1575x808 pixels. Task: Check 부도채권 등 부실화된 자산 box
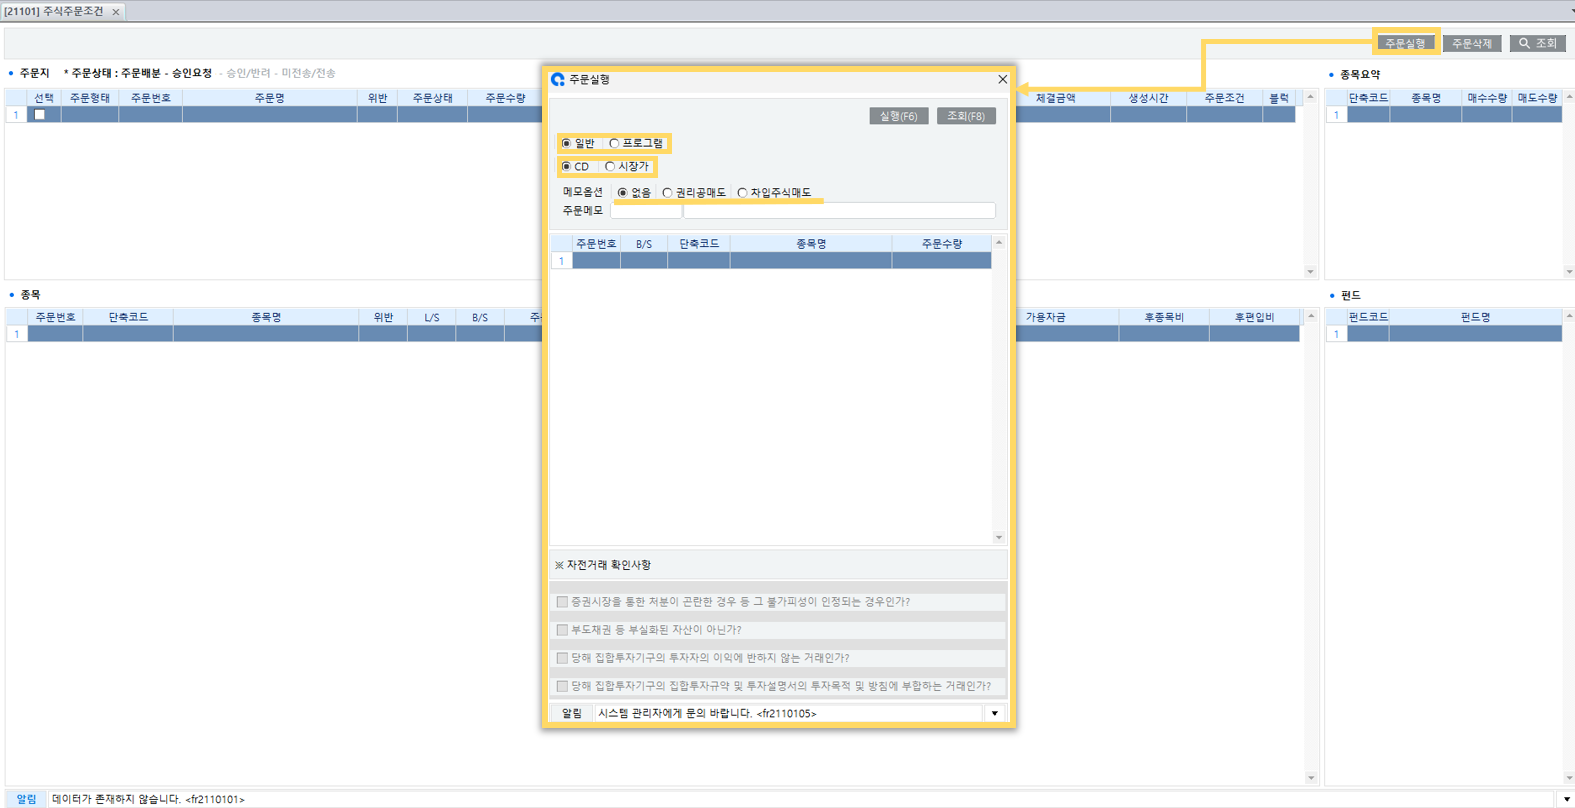(562, 630)
